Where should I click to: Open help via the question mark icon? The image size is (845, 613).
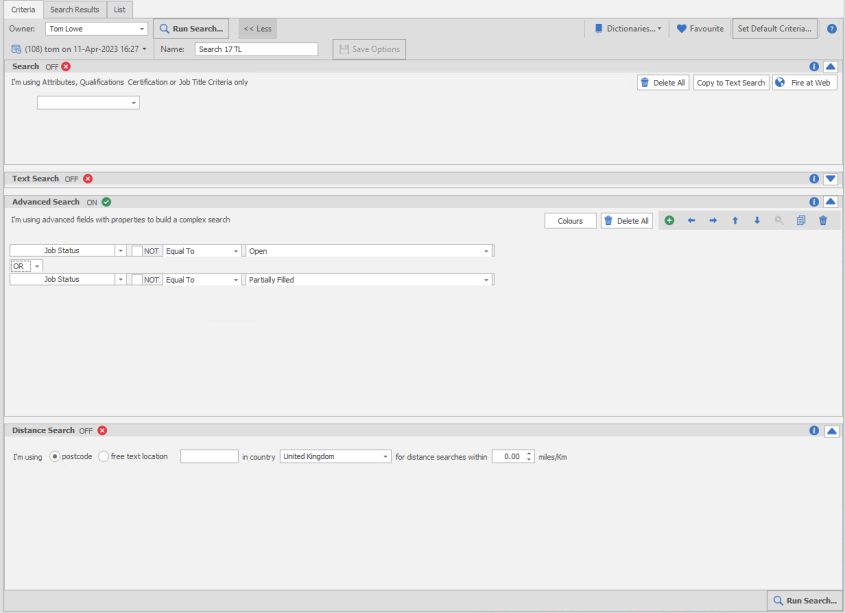[832, 29]
